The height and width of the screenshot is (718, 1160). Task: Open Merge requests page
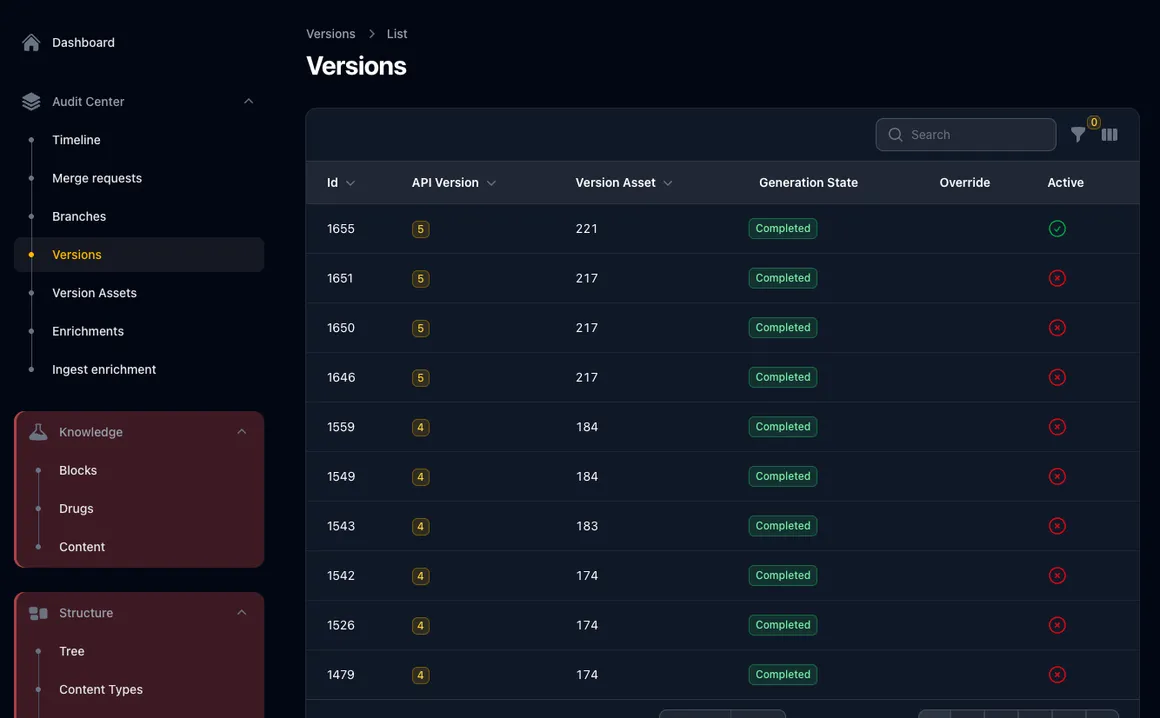tap(97, 178)
